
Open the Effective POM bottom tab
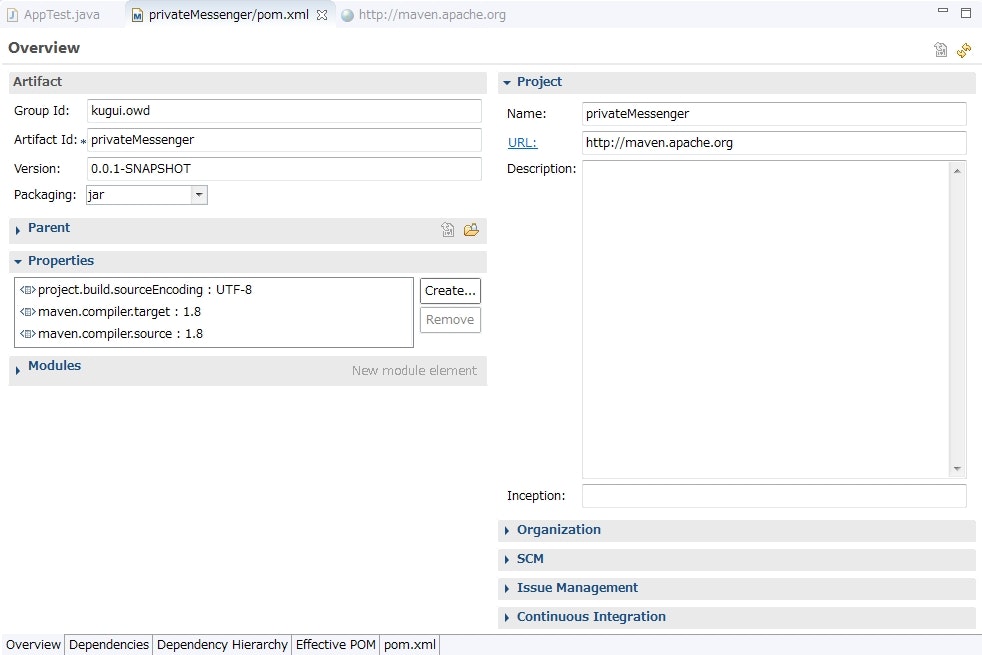pos(336,644)
